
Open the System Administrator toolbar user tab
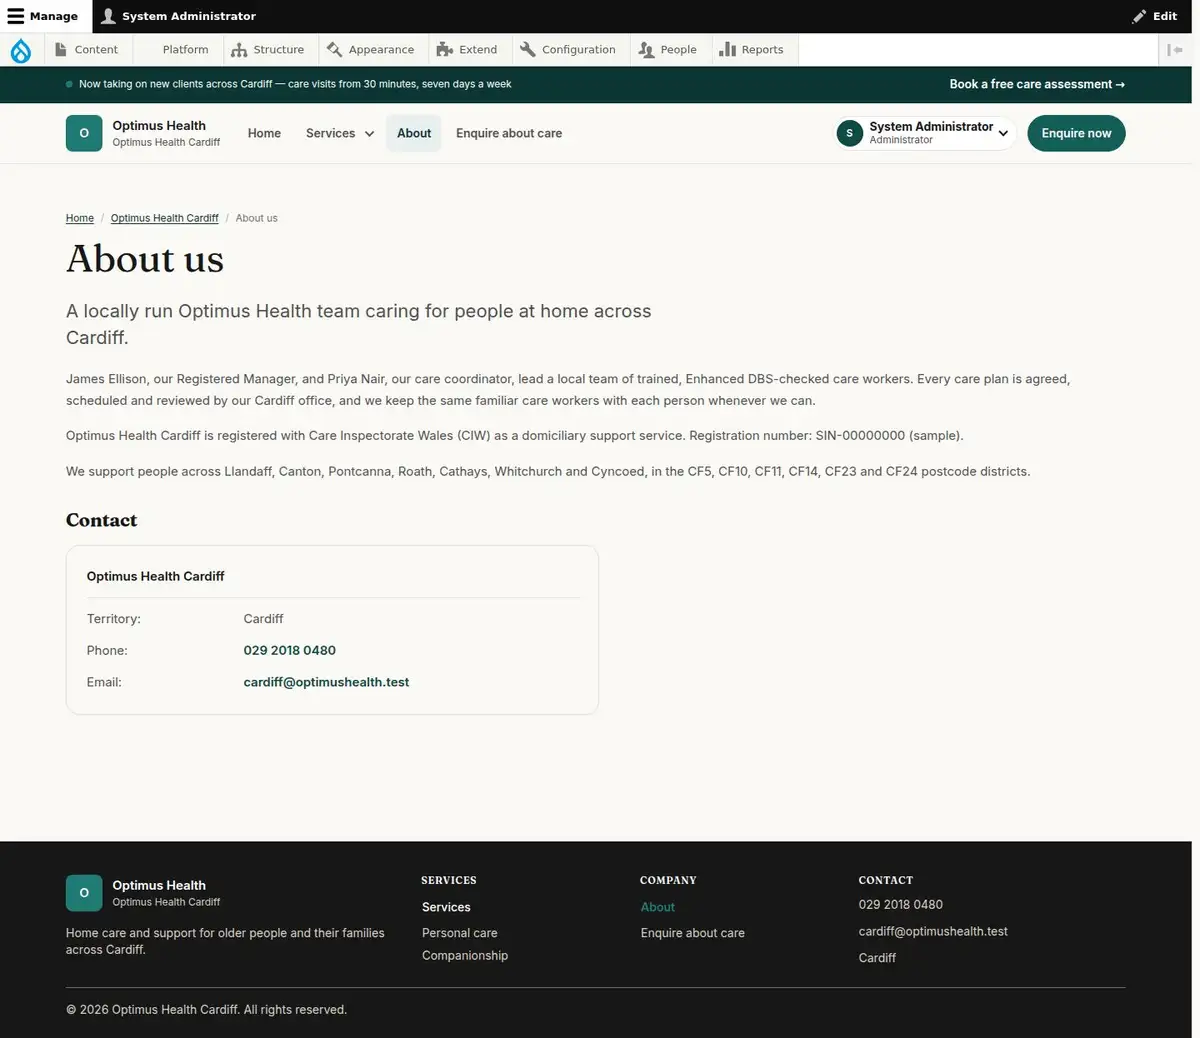tap(179, 16)
